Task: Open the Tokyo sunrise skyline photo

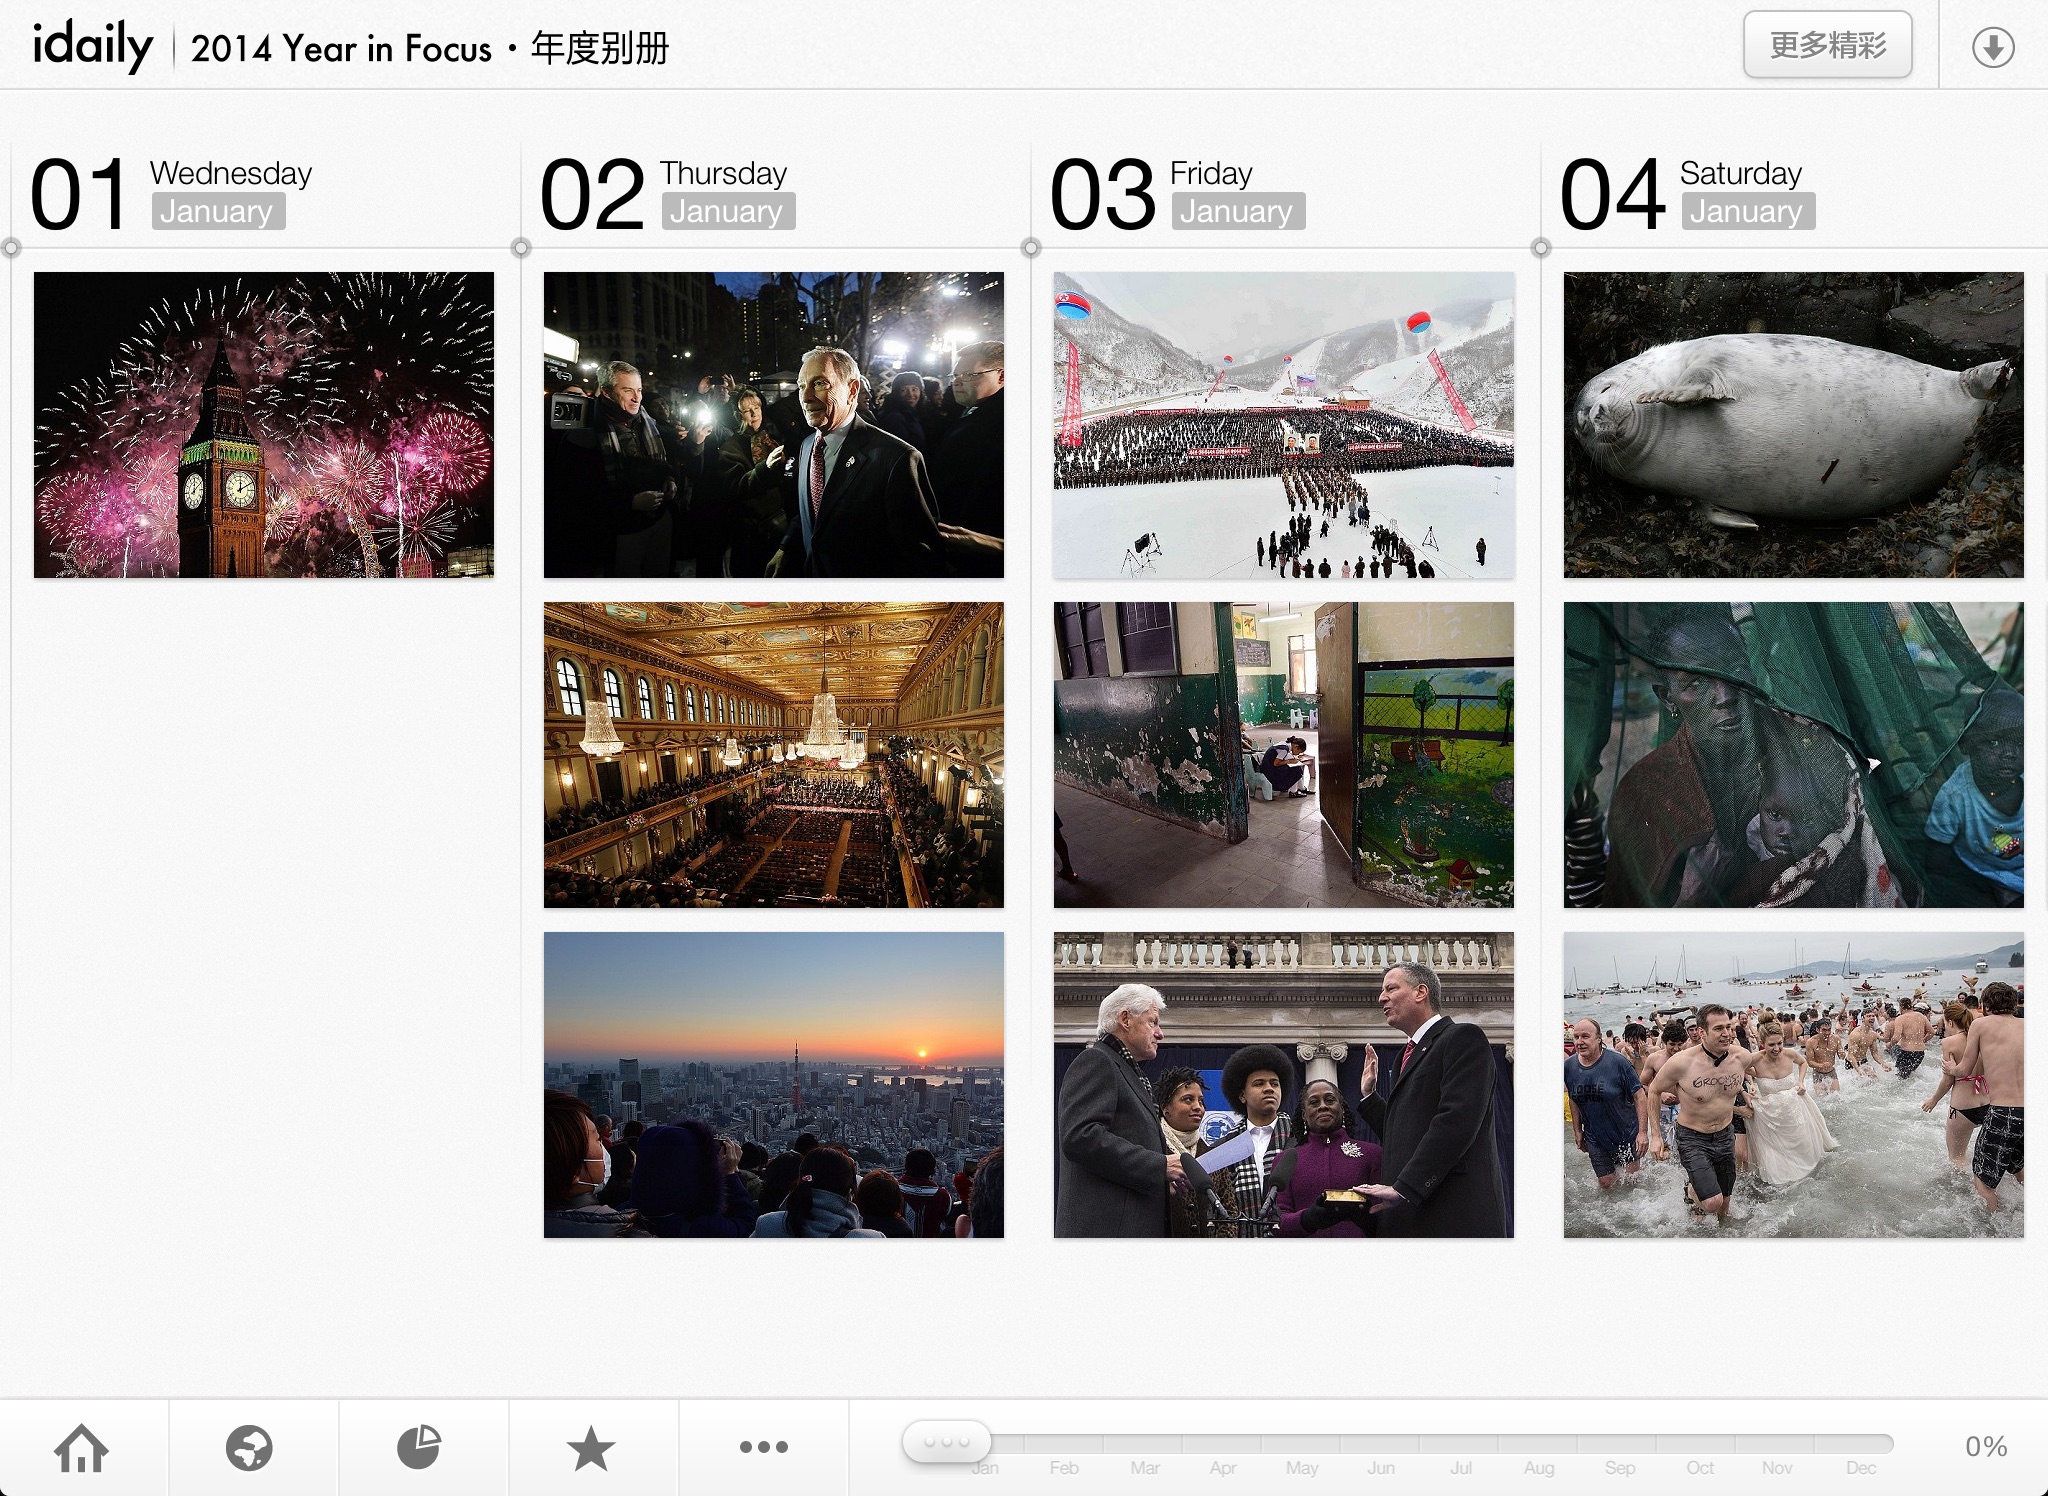Action: click(773, 1085)
